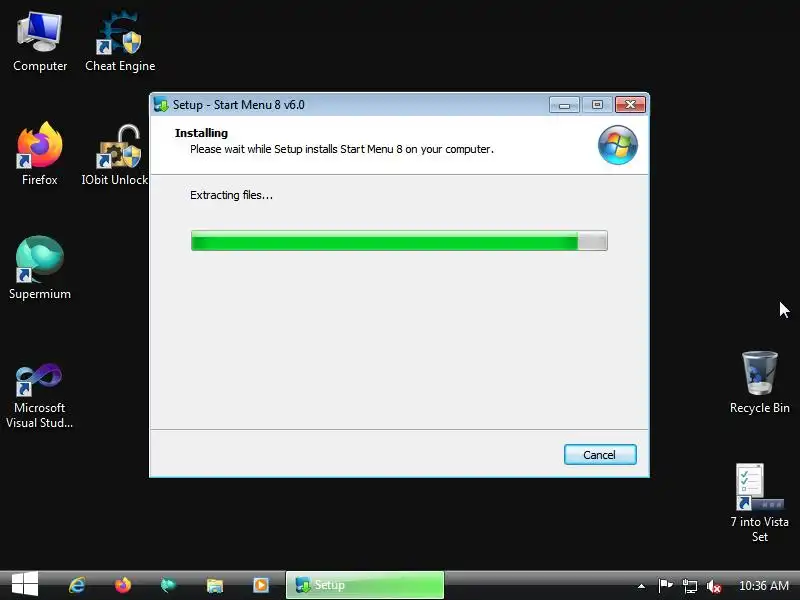
Task: Open the Action Center flag icon
Action: tap(665, 586)
